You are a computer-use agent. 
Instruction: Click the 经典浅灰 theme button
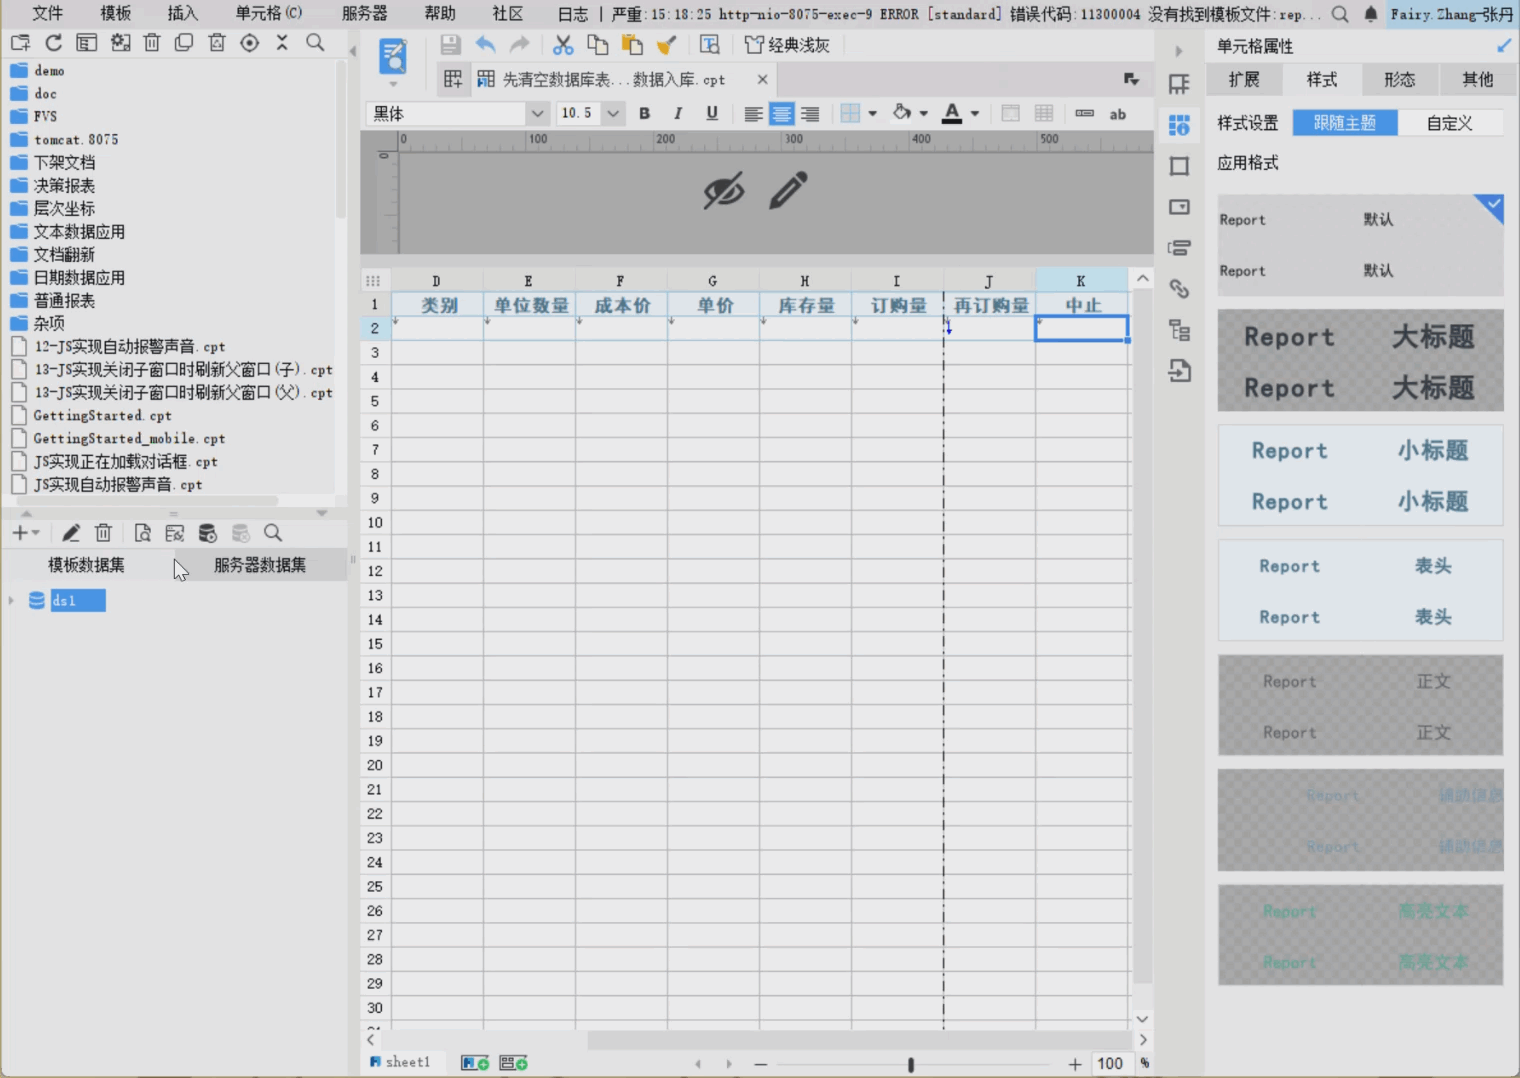[788, 45]
